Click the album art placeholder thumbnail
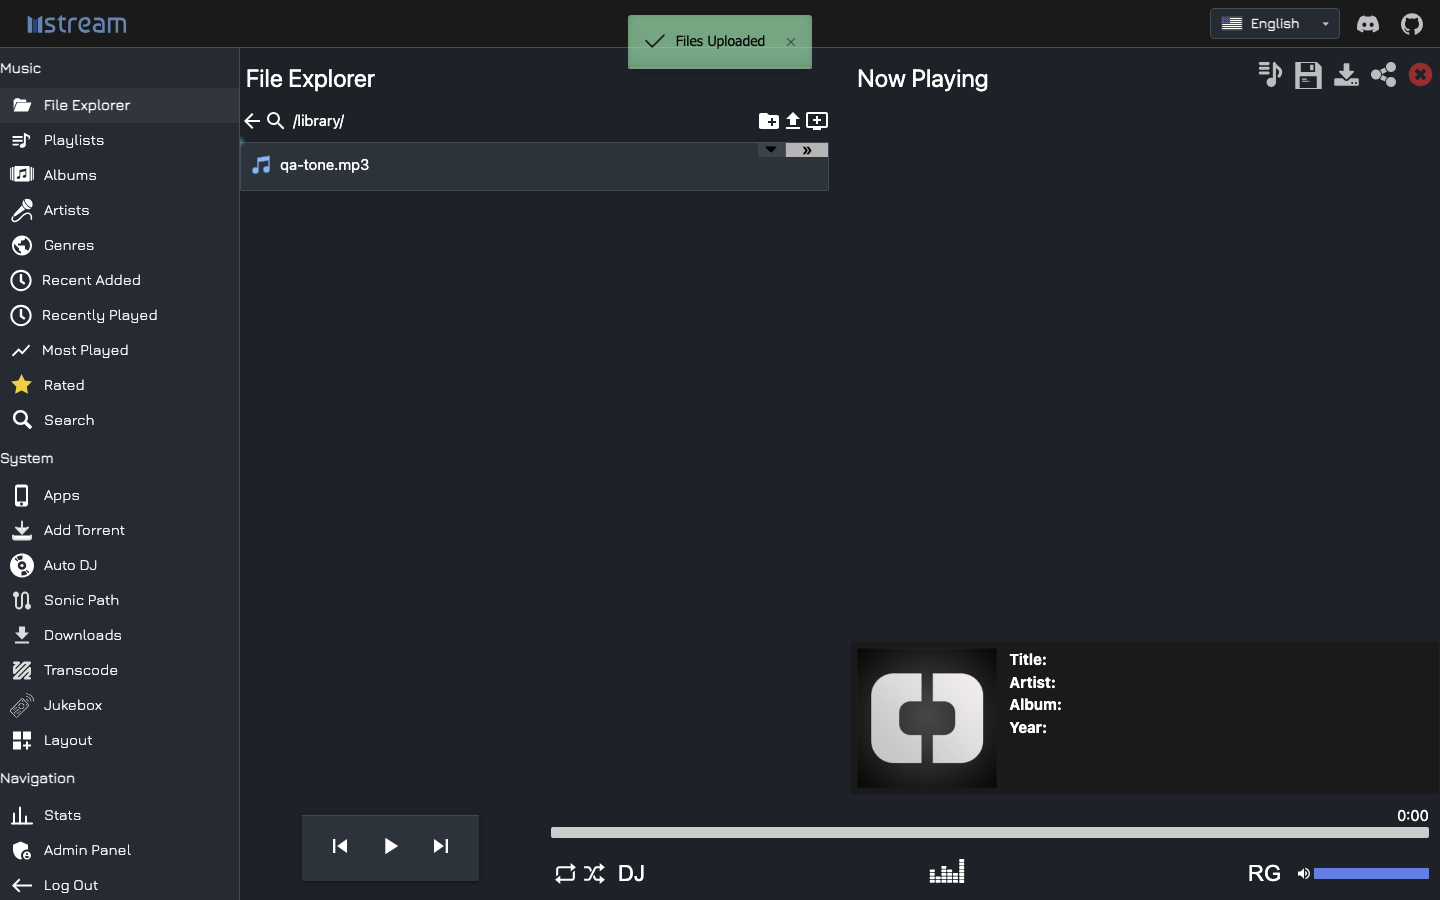This screenshot has height=900, width=1440. (x=927, y=718)
